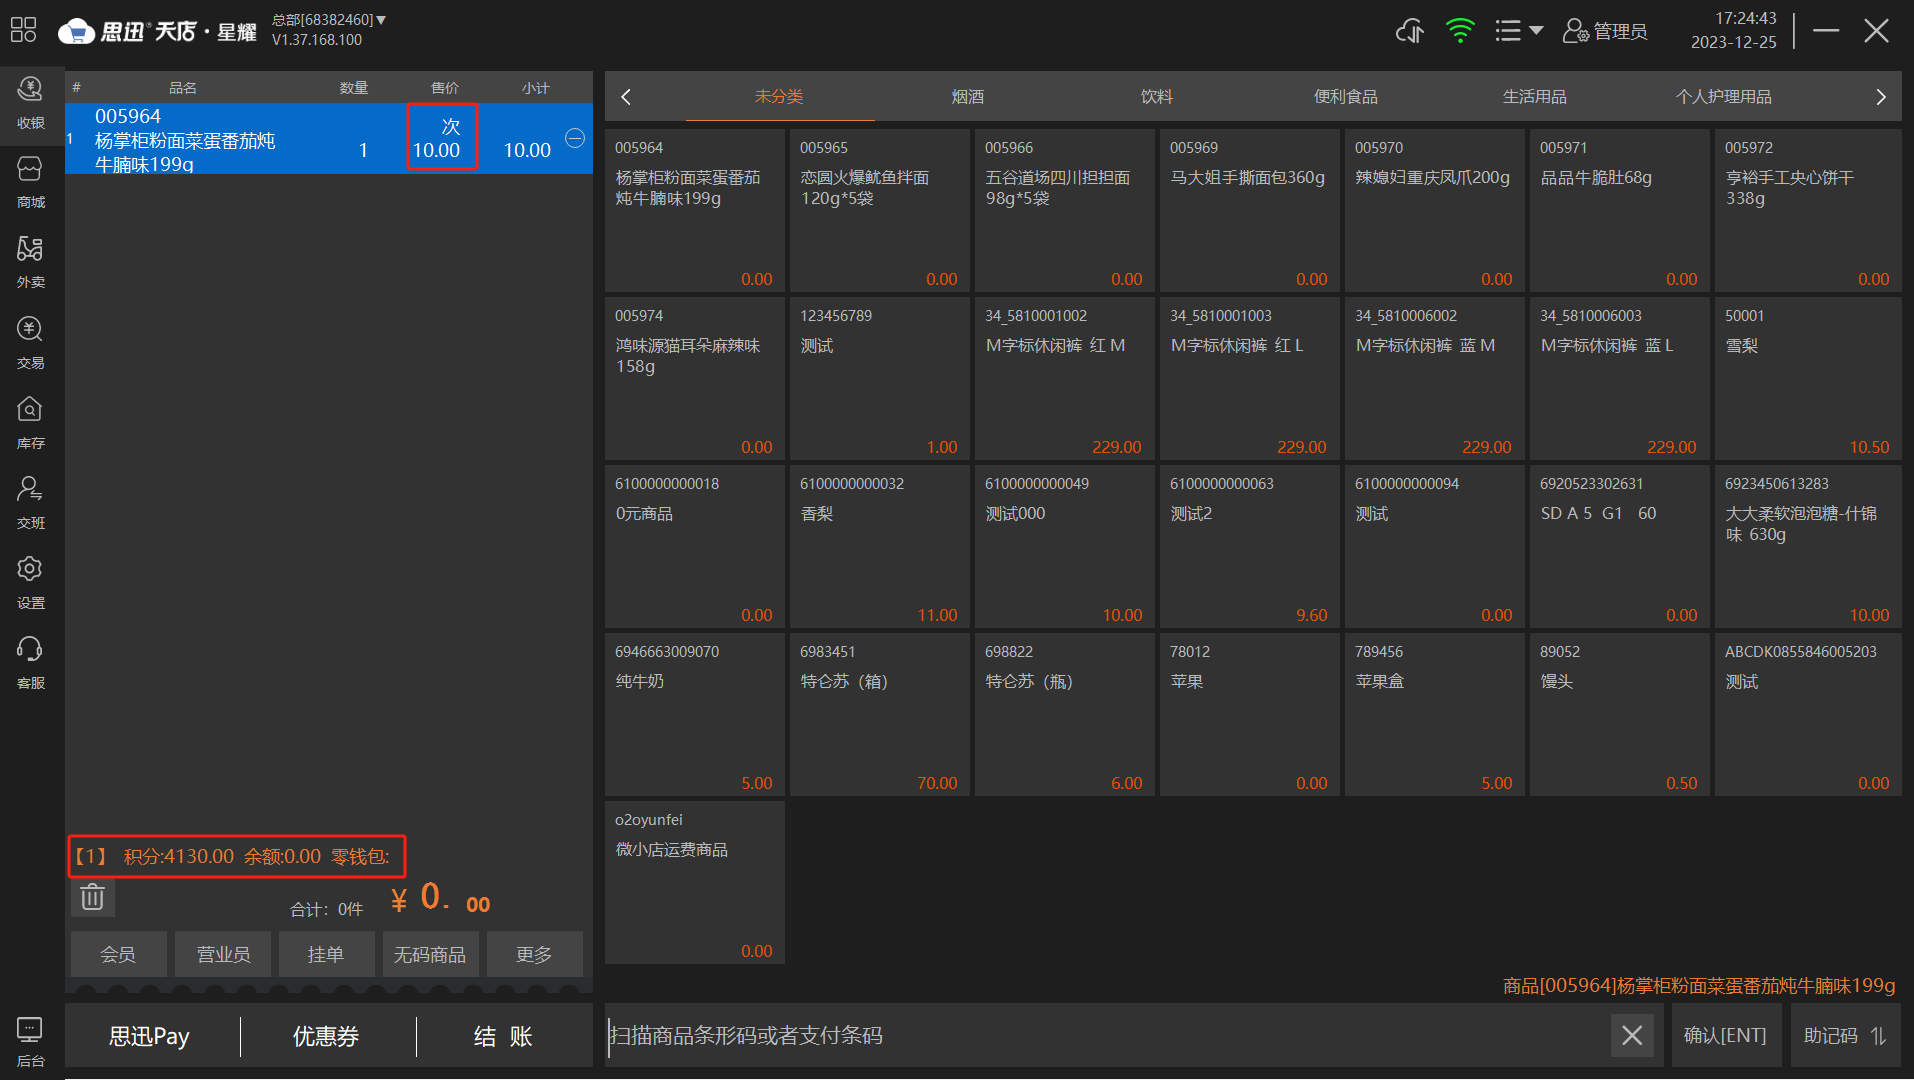Select product M字标休闲裤 红 M

pos(1065,379)
